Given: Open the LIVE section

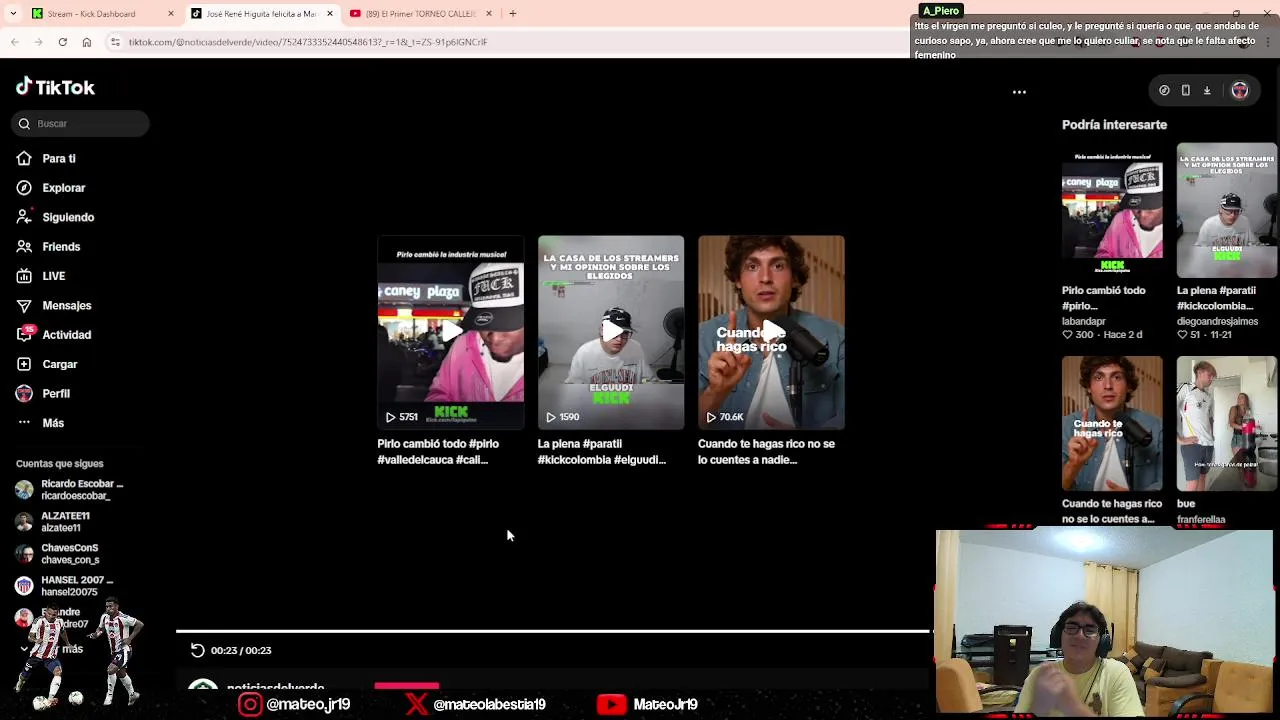Looking at the screenshot, I should pyautogui.click(x=41, y=276).
